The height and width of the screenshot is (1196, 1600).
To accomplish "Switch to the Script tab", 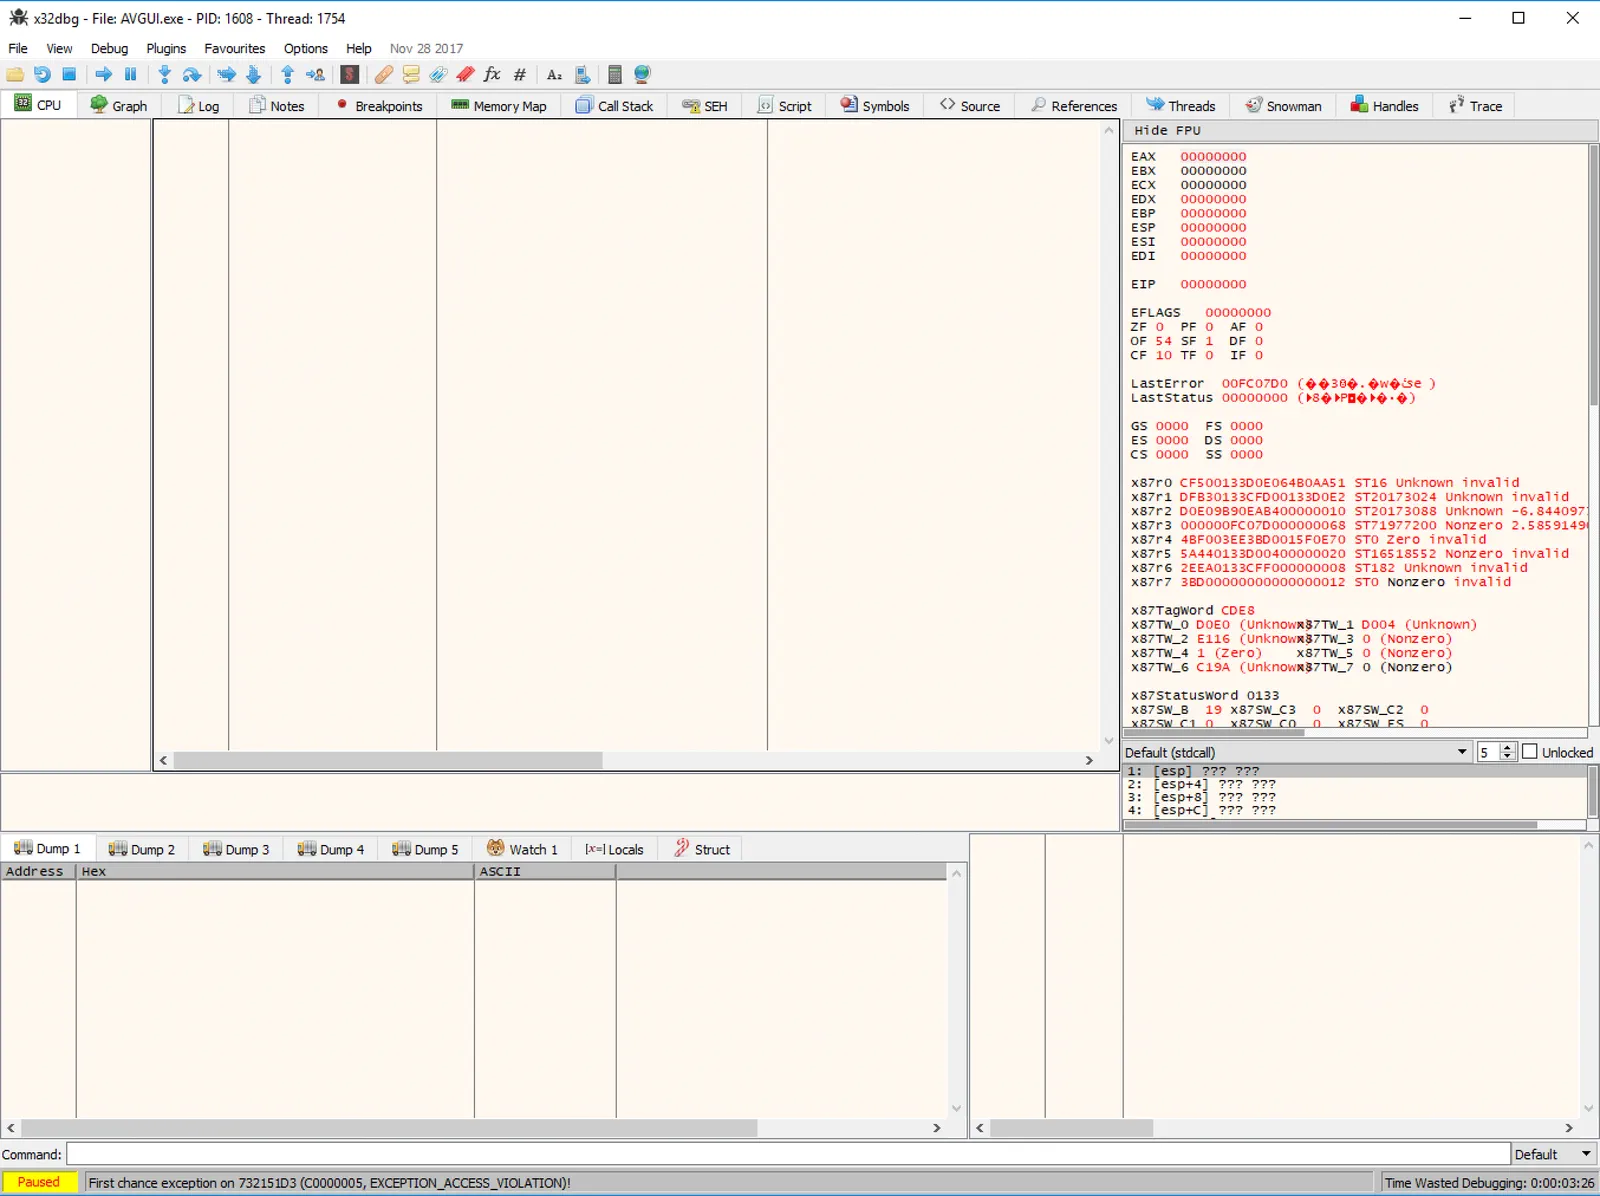I will tap(785, 105).
